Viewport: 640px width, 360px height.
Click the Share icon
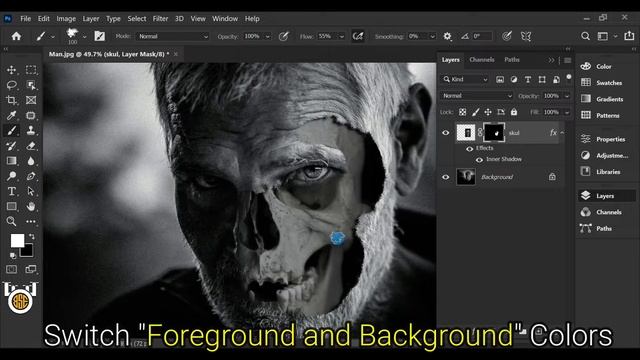pyautogui.click(x=629, y=36)
